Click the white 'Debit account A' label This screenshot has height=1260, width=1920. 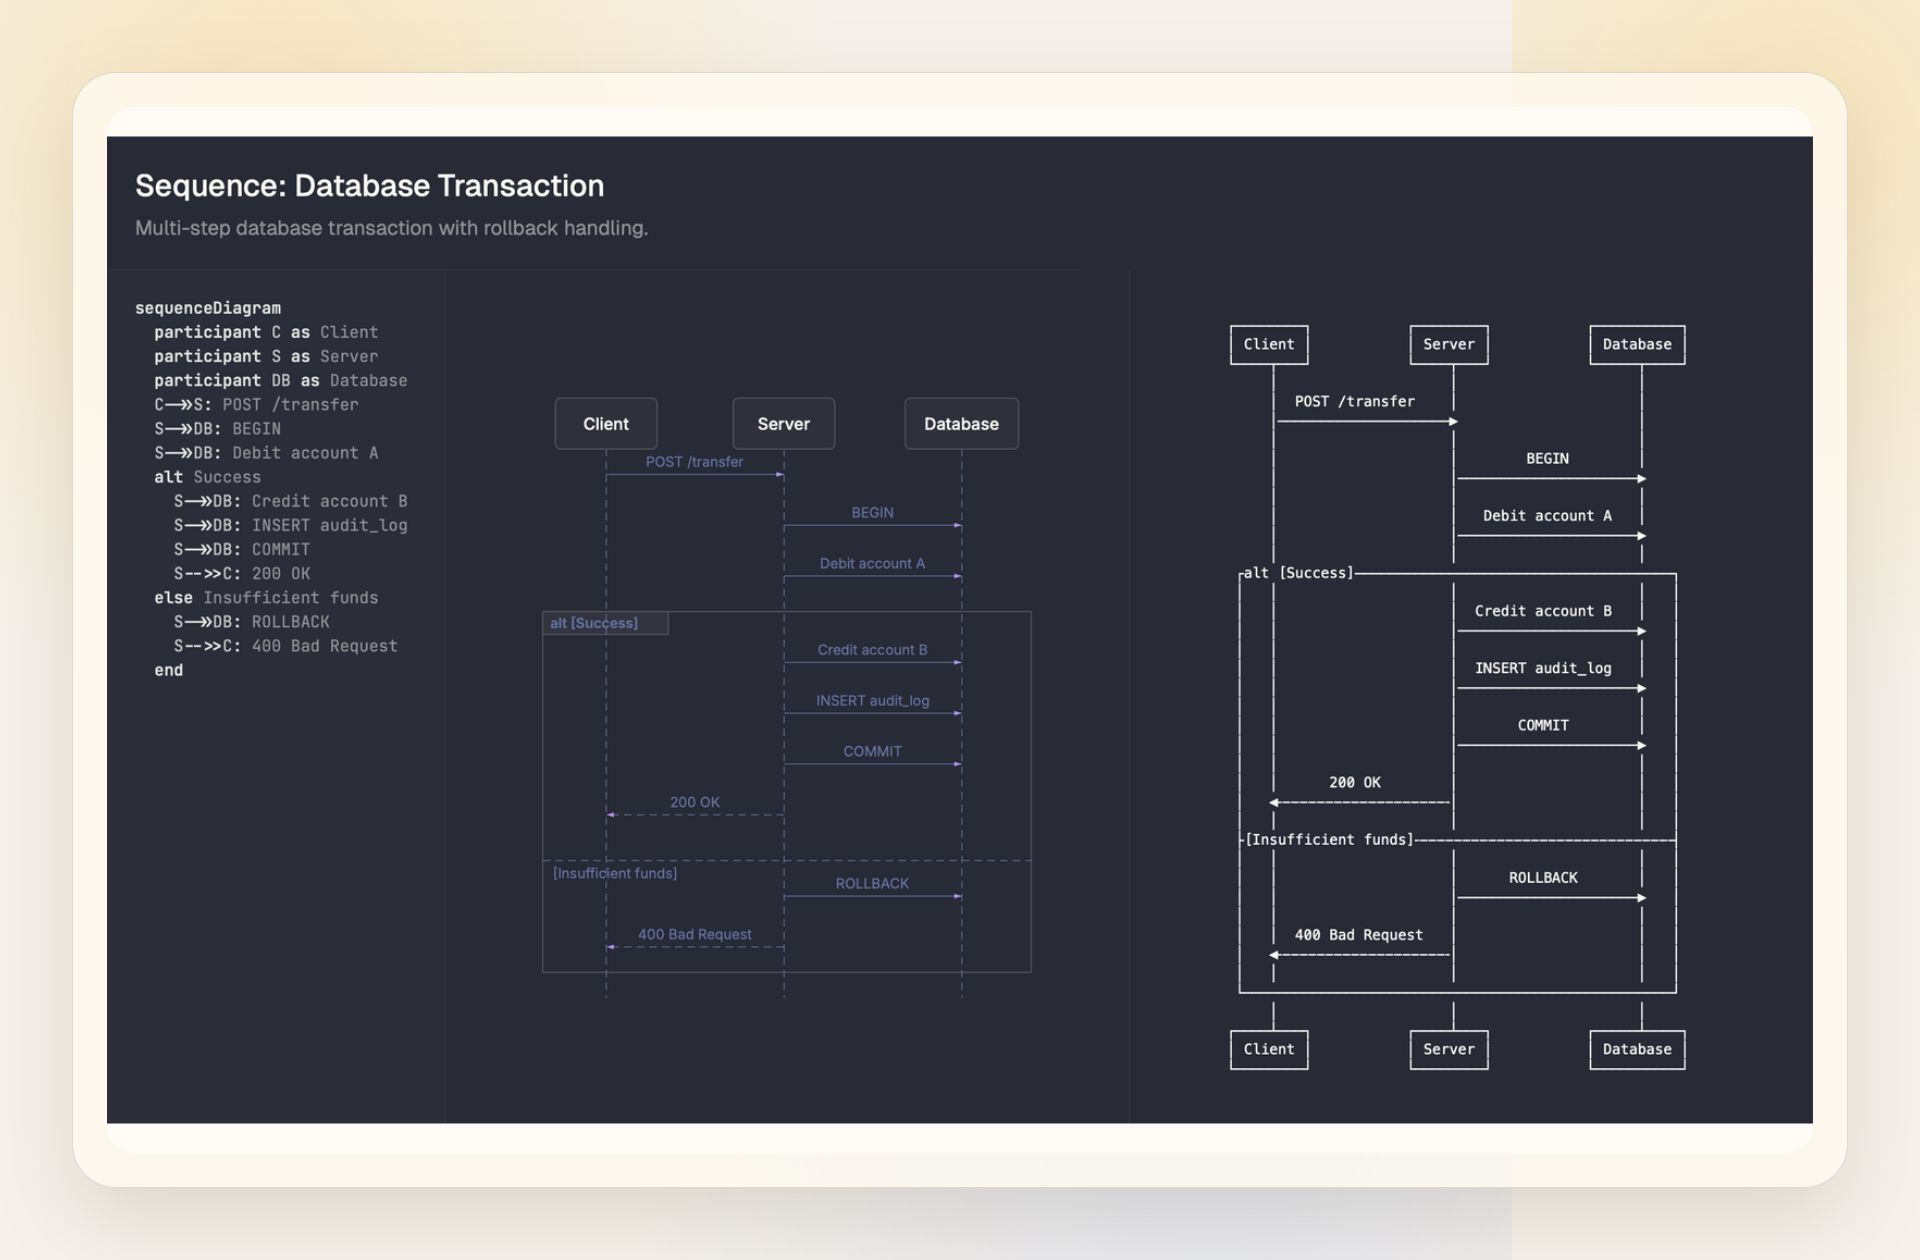1547,516
